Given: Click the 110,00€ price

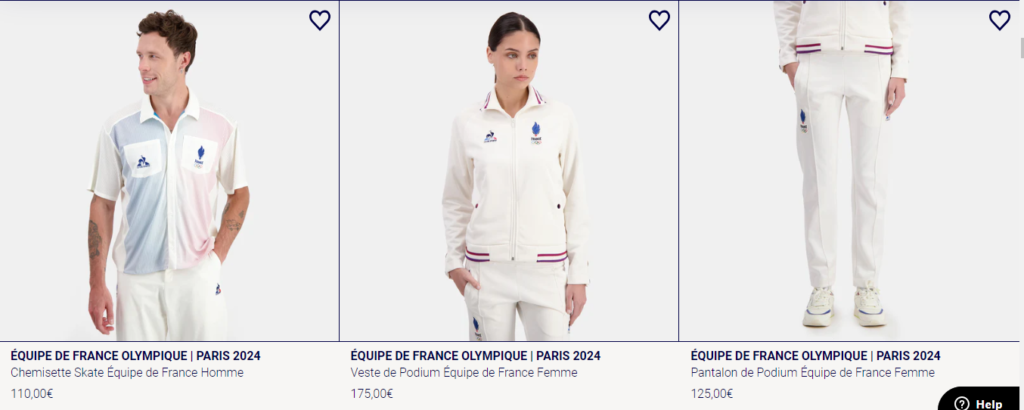Looking at the screenshot, I should 32,394.
